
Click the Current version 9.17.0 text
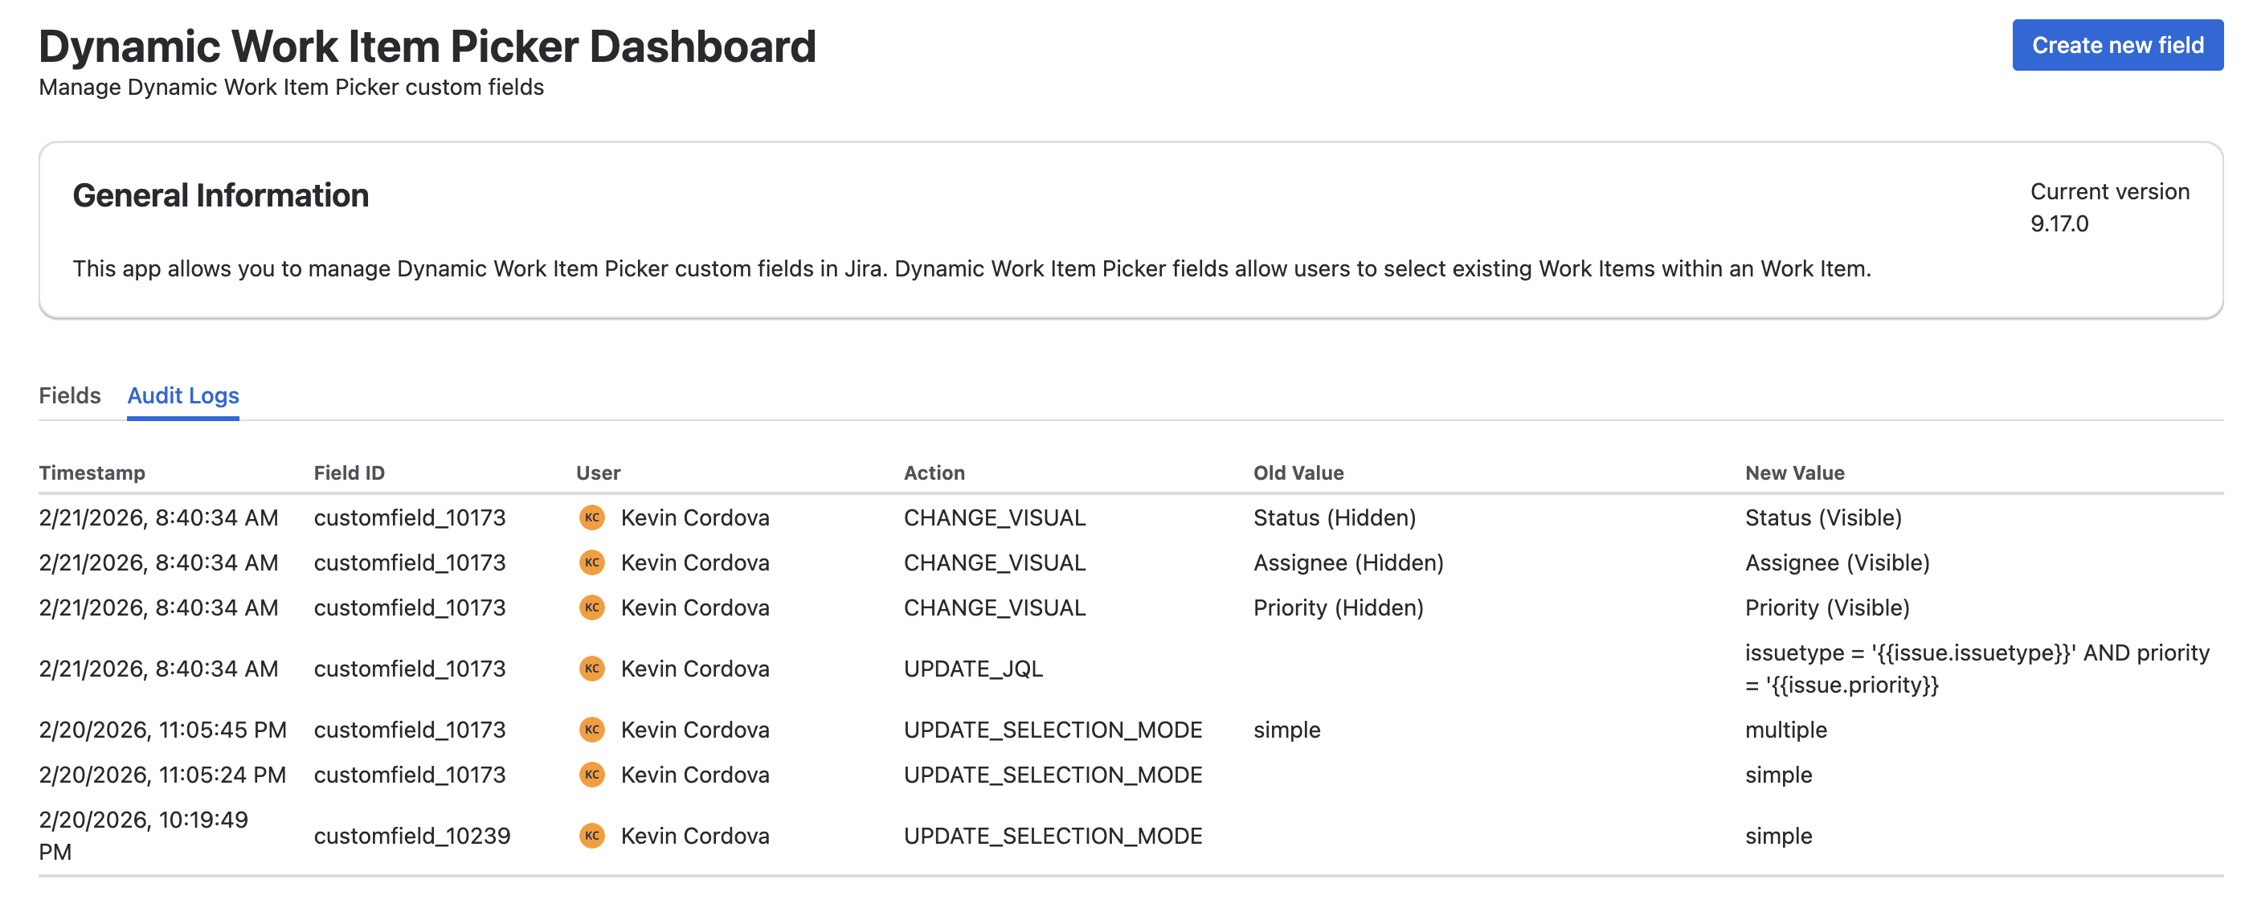(2108, 207)
